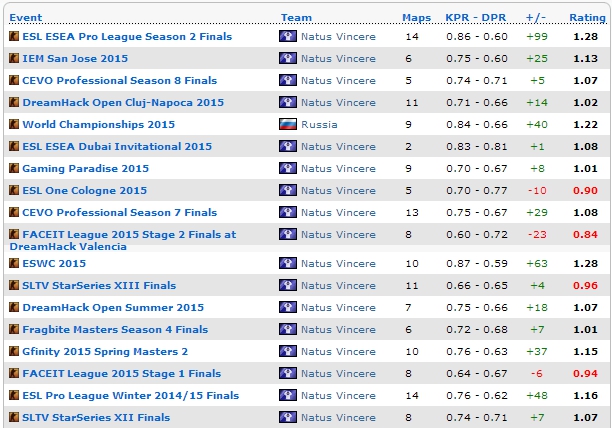Click the Russia flag icon
This screenshot has width=612, height=428.
coord(288,124)
